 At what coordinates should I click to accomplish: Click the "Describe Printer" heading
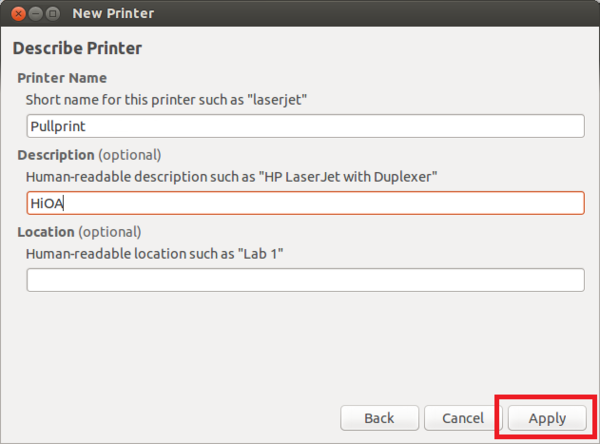point(77,48)
